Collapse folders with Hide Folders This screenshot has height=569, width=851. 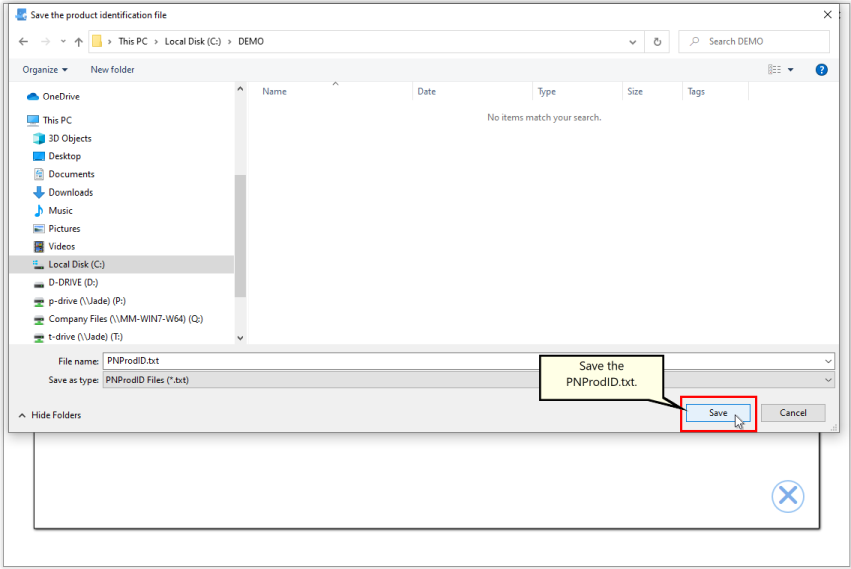pyautogui.click(x=50, y=415)
